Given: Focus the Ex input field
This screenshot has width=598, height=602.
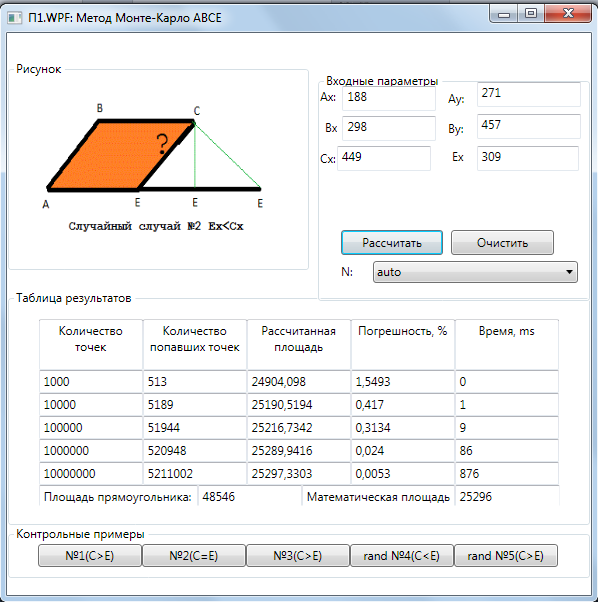Looking at the screenshot, I should coord(528,158).
